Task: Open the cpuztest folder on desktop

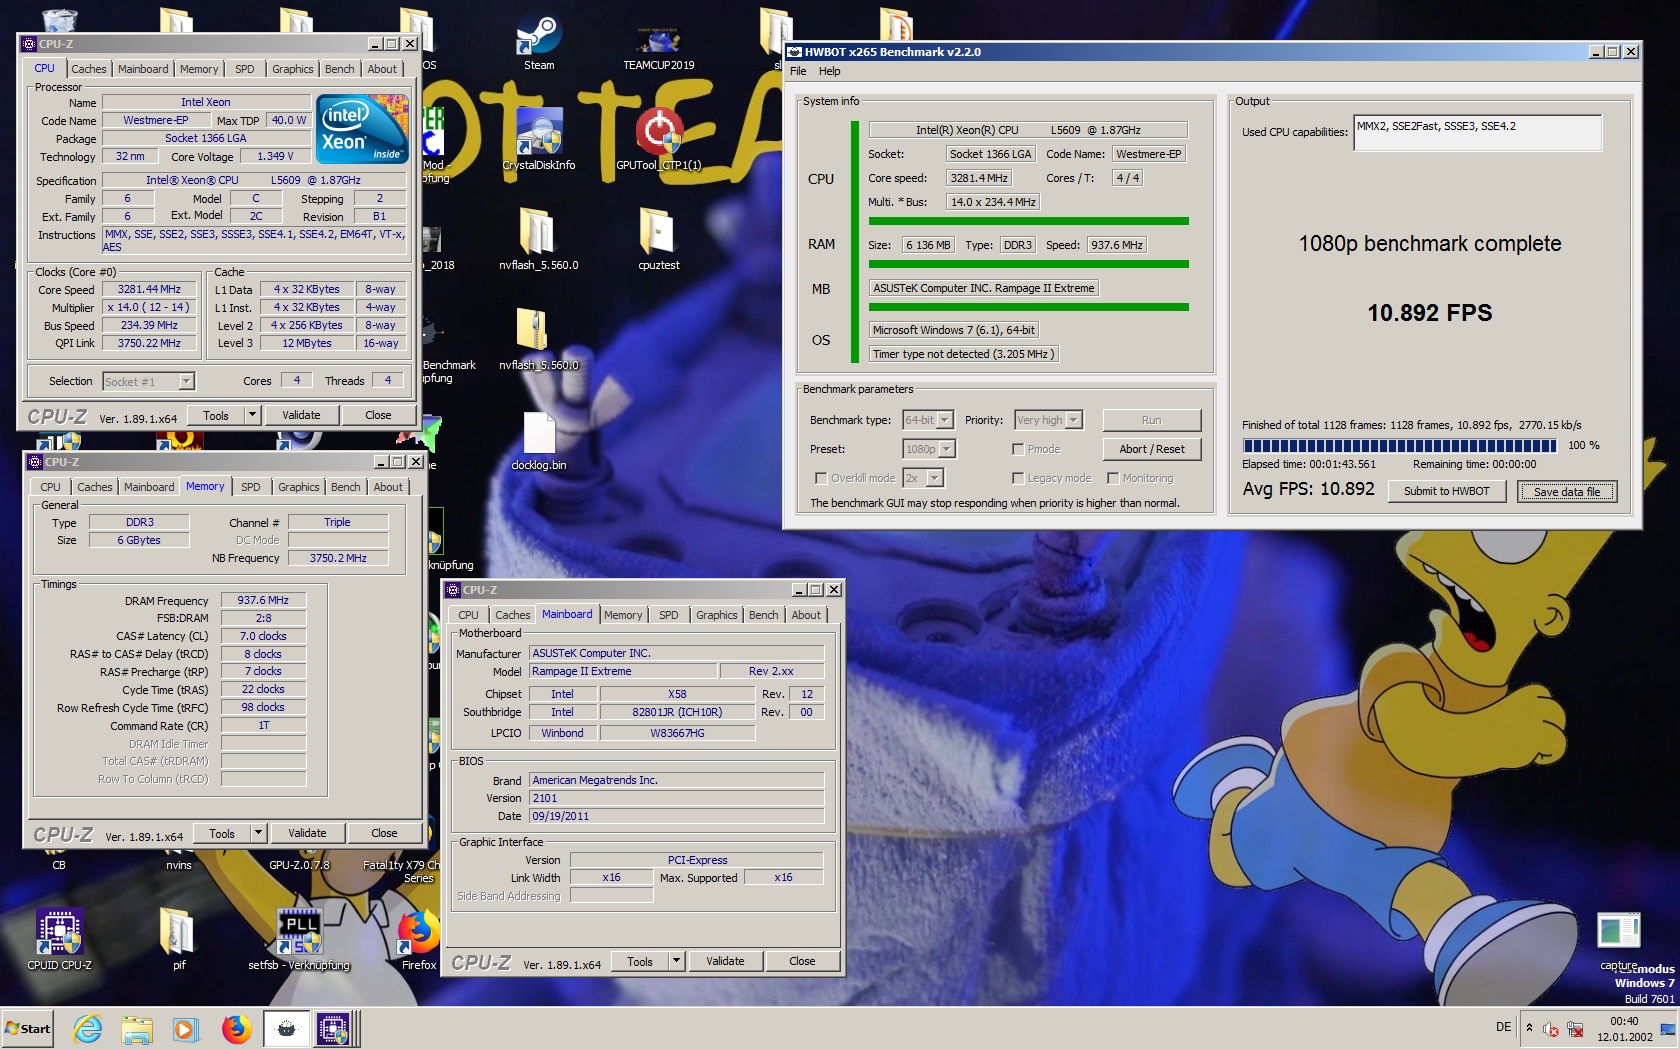Action: (658, 237)
